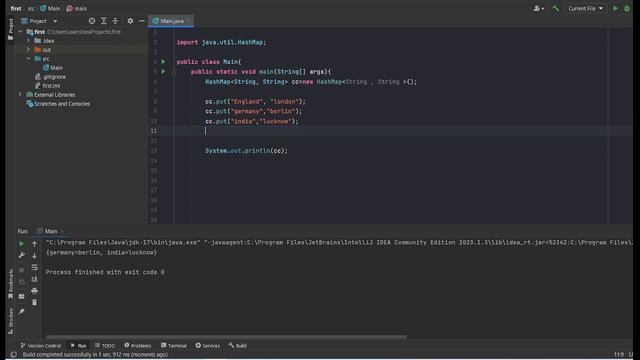Debug the current file with the bug icon
The image size is (640, 360).
coord(627,8)
